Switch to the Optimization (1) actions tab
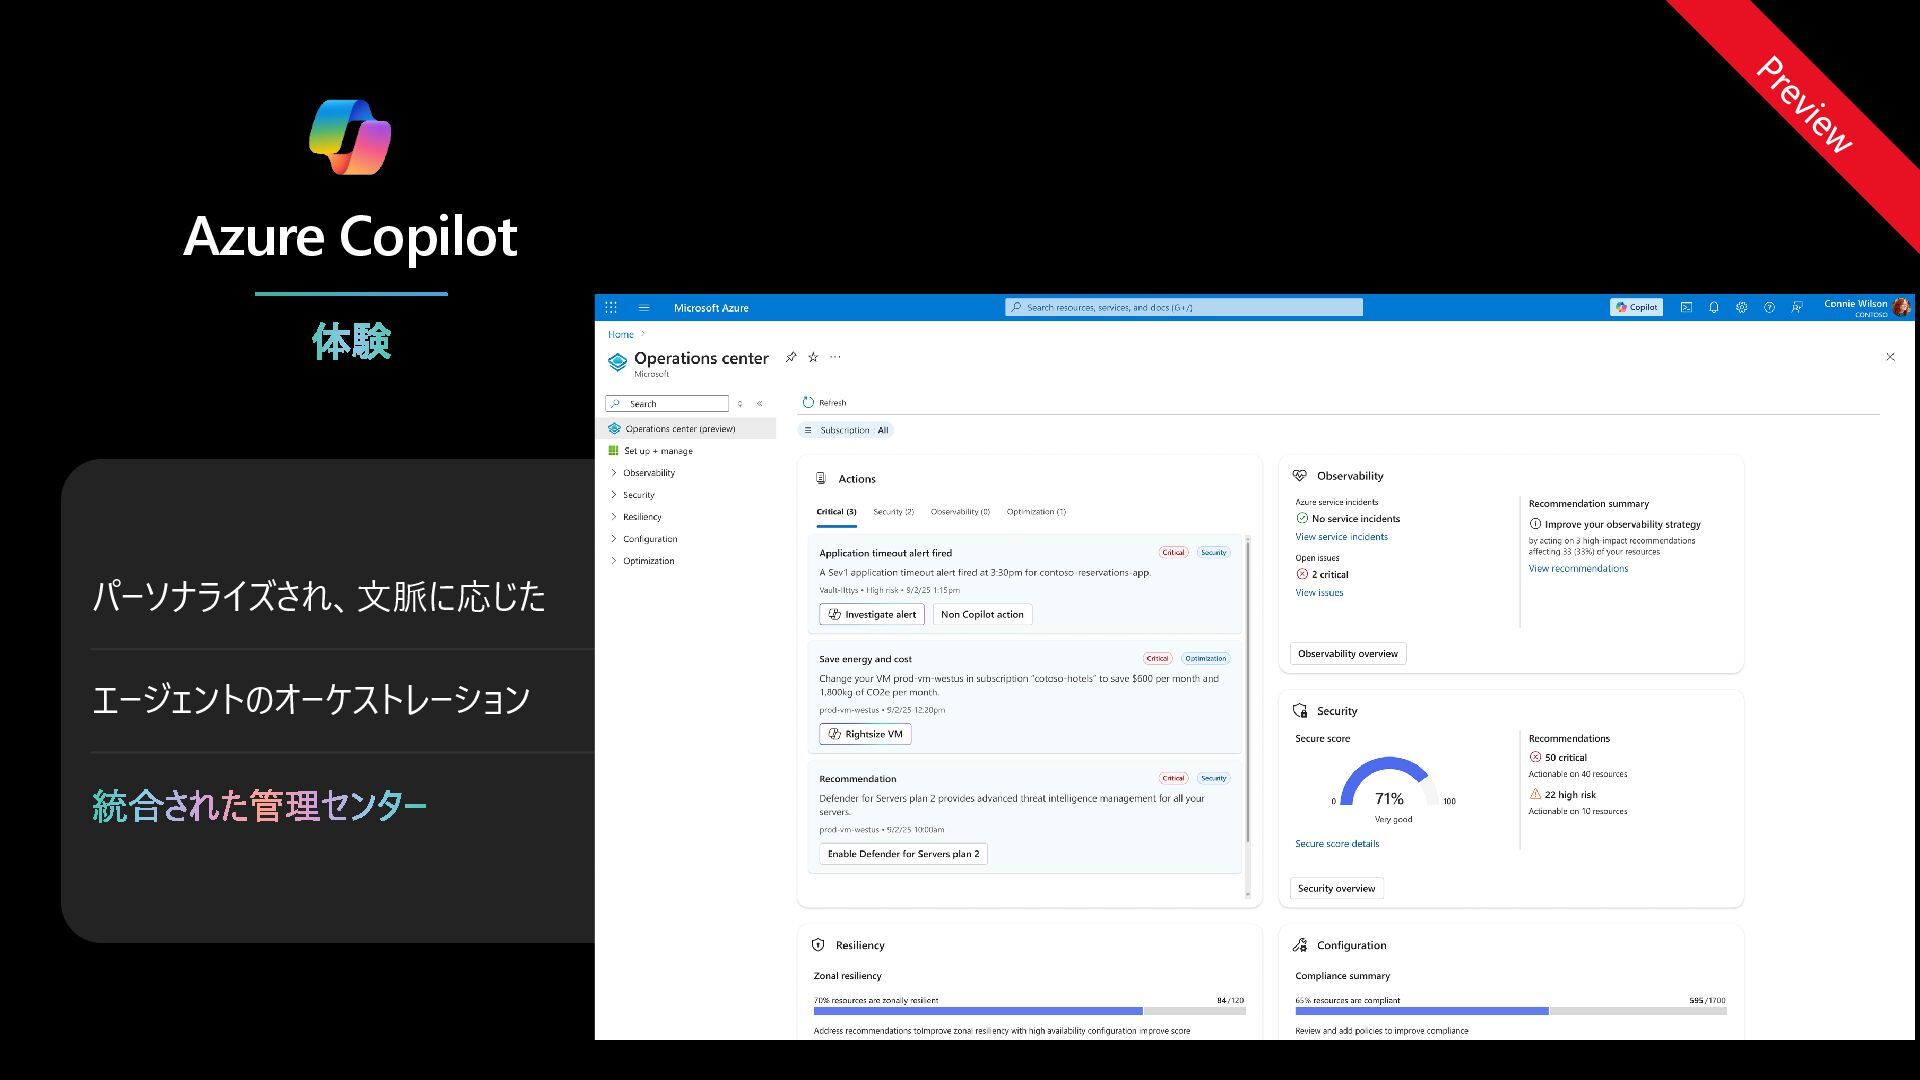The width and height of the screenshot is (1920, 1080). point(1035,512)
